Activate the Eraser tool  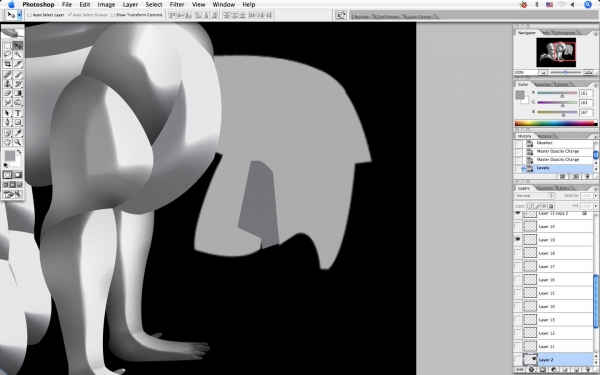(7, 93)
